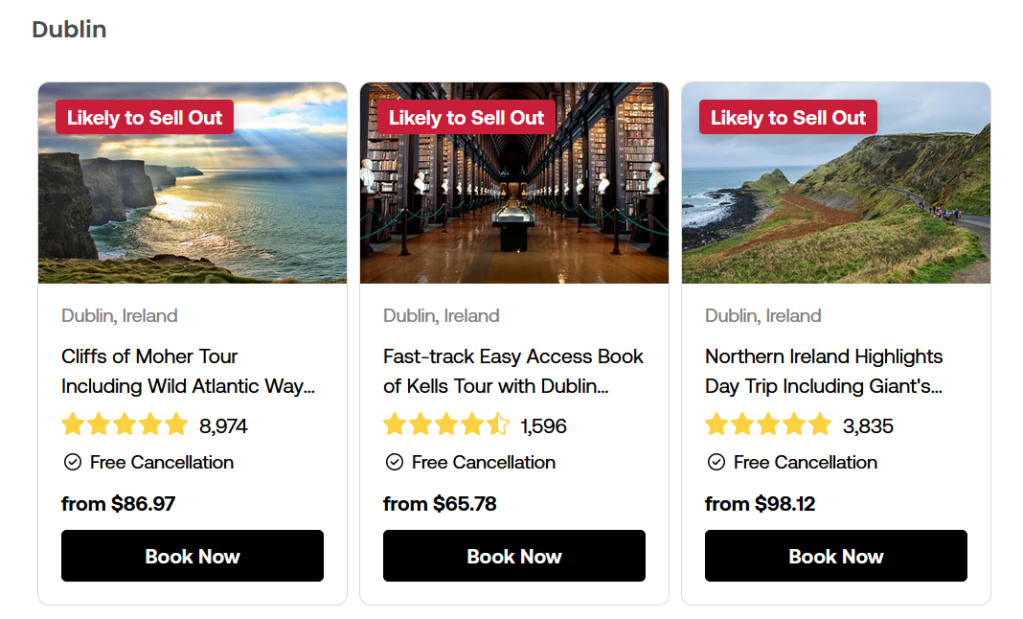
Task: Open the Cliffs of Moher tour photo
Action: click(192, 200)
